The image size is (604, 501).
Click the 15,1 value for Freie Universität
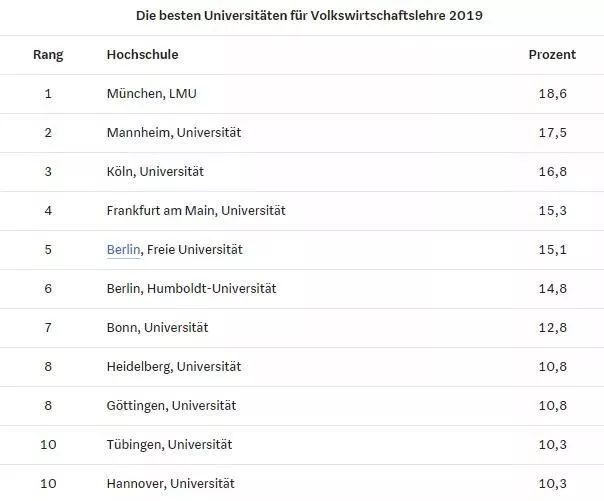[552, 250]
